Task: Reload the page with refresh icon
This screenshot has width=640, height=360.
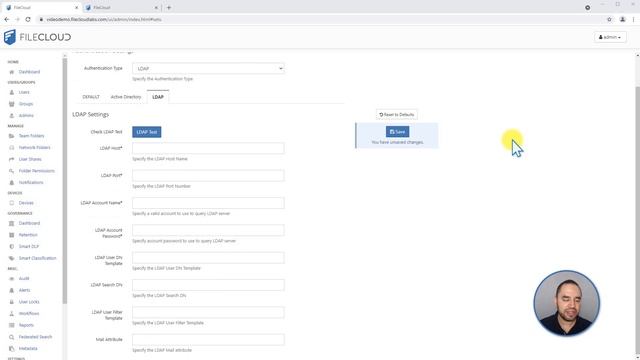Action: point(28,19)
